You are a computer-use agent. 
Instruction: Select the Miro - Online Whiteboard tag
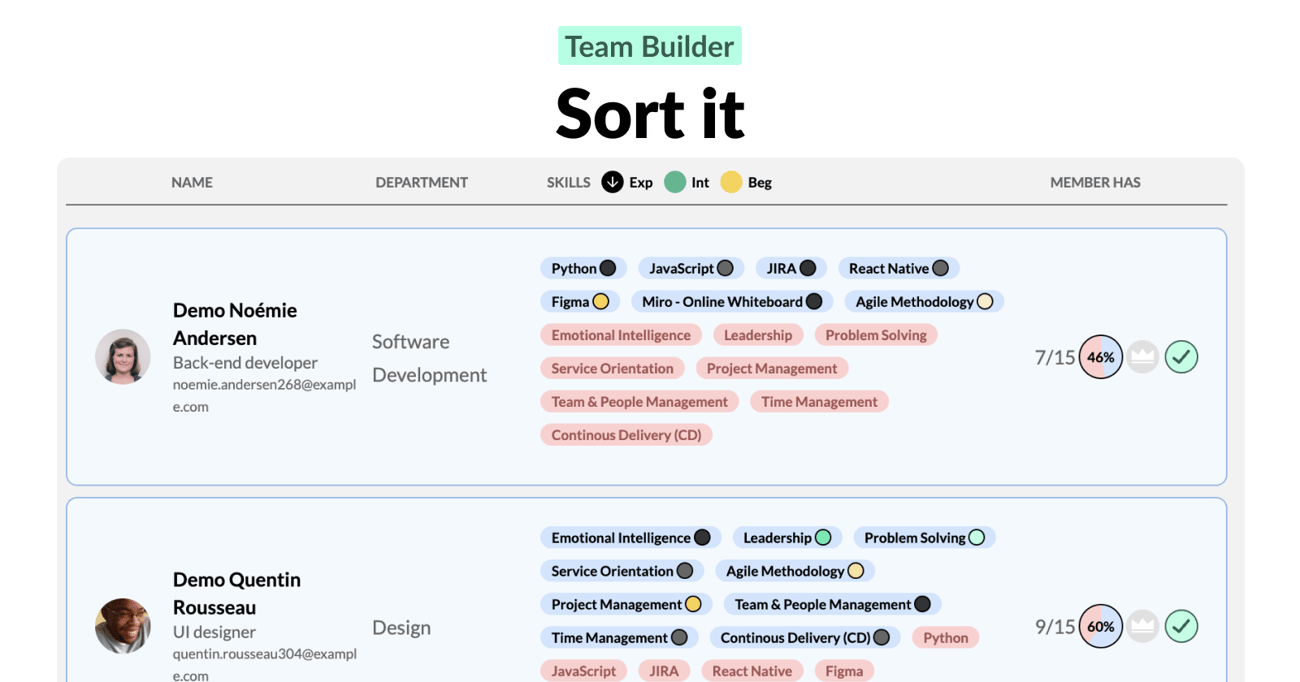click(732, 301)
